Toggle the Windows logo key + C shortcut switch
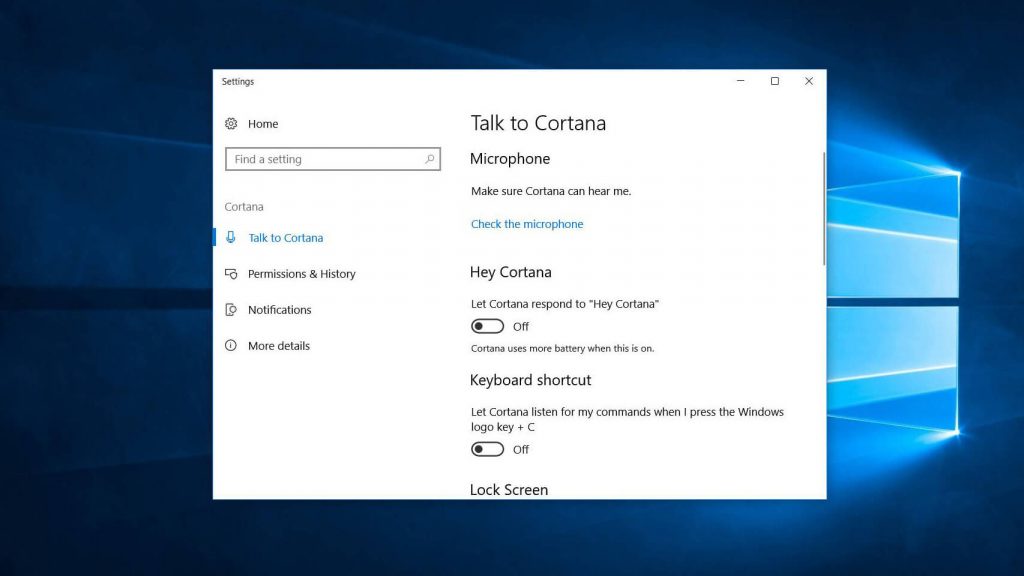The width and height of the screenshot is (1024, 576). coord(487,449)
